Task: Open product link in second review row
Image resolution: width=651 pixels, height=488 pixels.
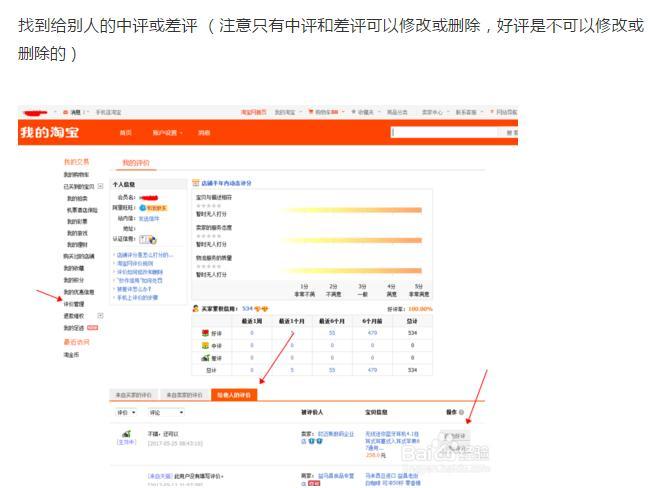Action: click(x=392, y=479)
